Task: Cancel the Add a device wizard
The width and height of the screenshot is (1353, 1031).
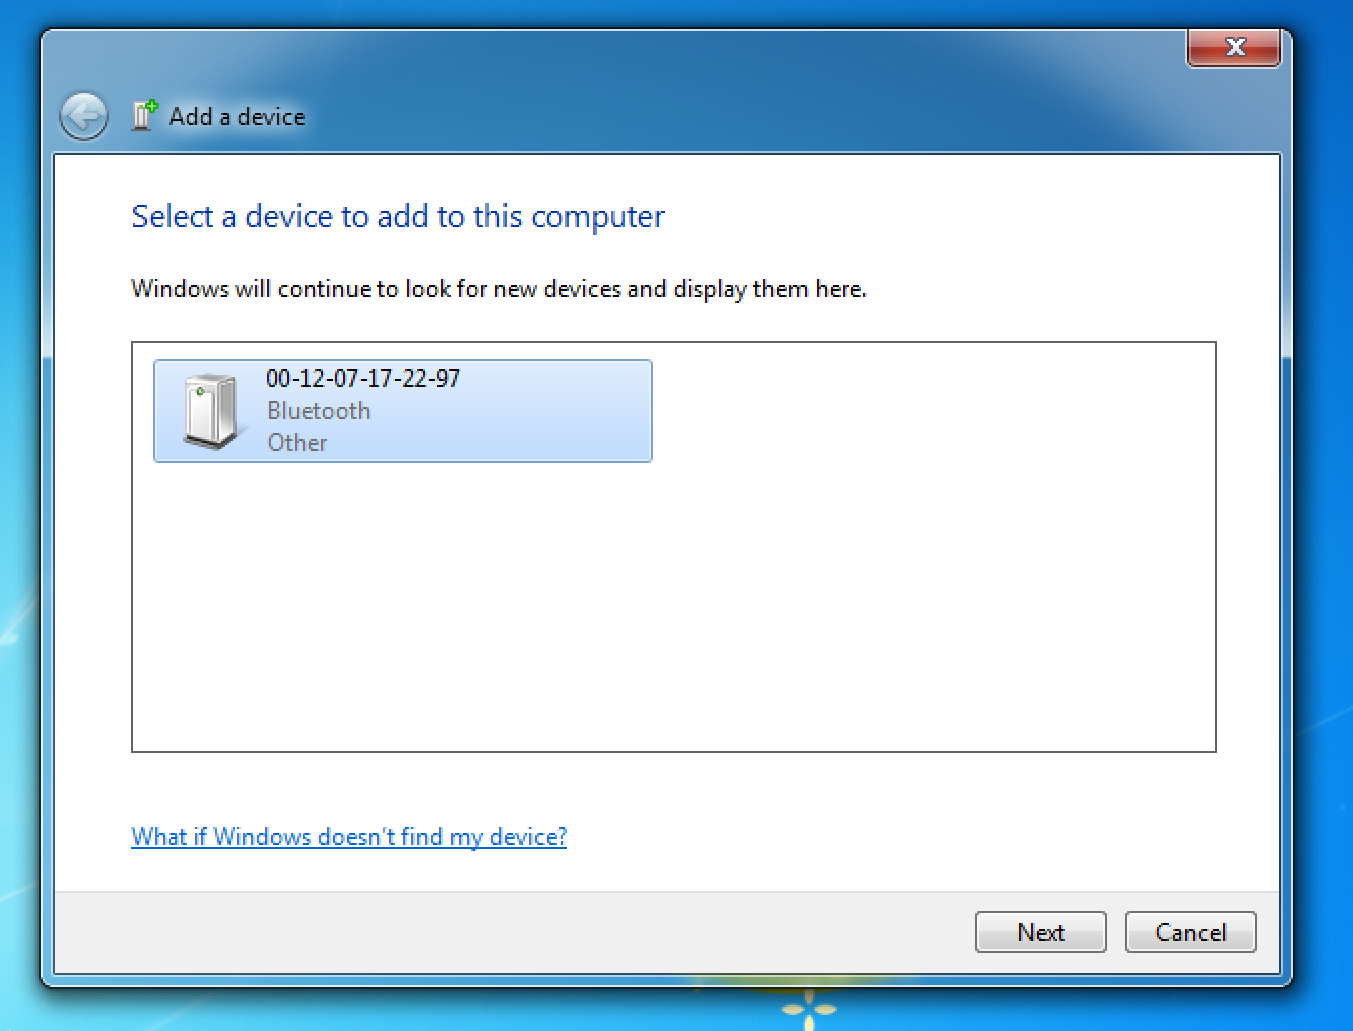Action: 1190,932
